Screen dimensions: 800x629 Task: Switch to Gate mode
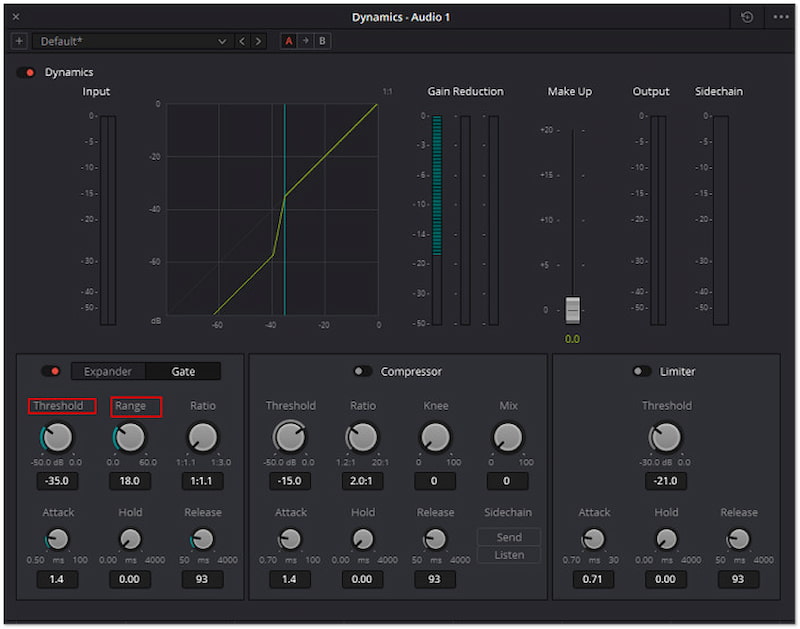coord(183,371)
